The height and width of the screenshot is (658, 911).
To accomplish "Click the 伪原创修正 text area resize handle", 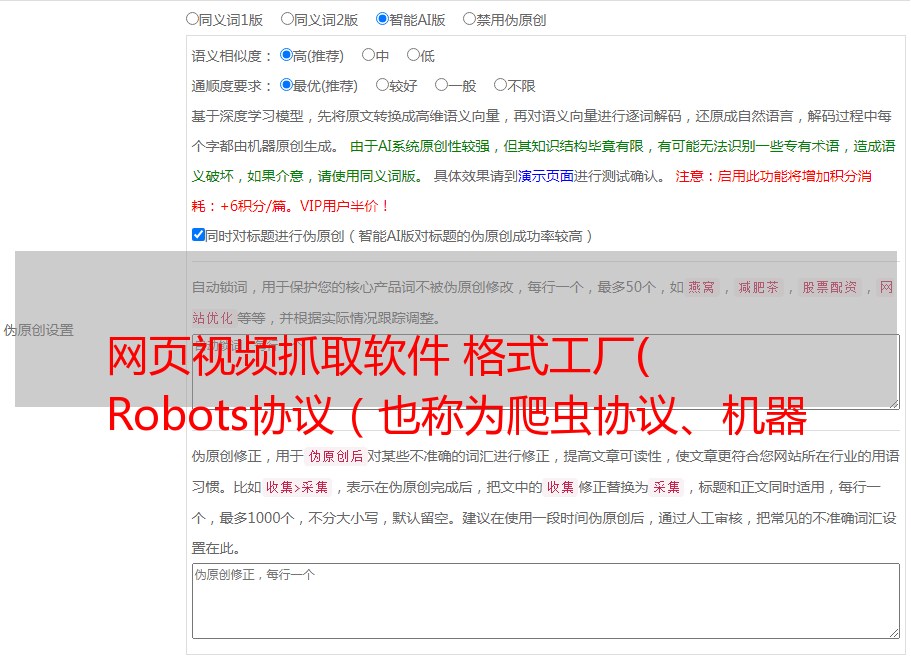I will 893,632.
